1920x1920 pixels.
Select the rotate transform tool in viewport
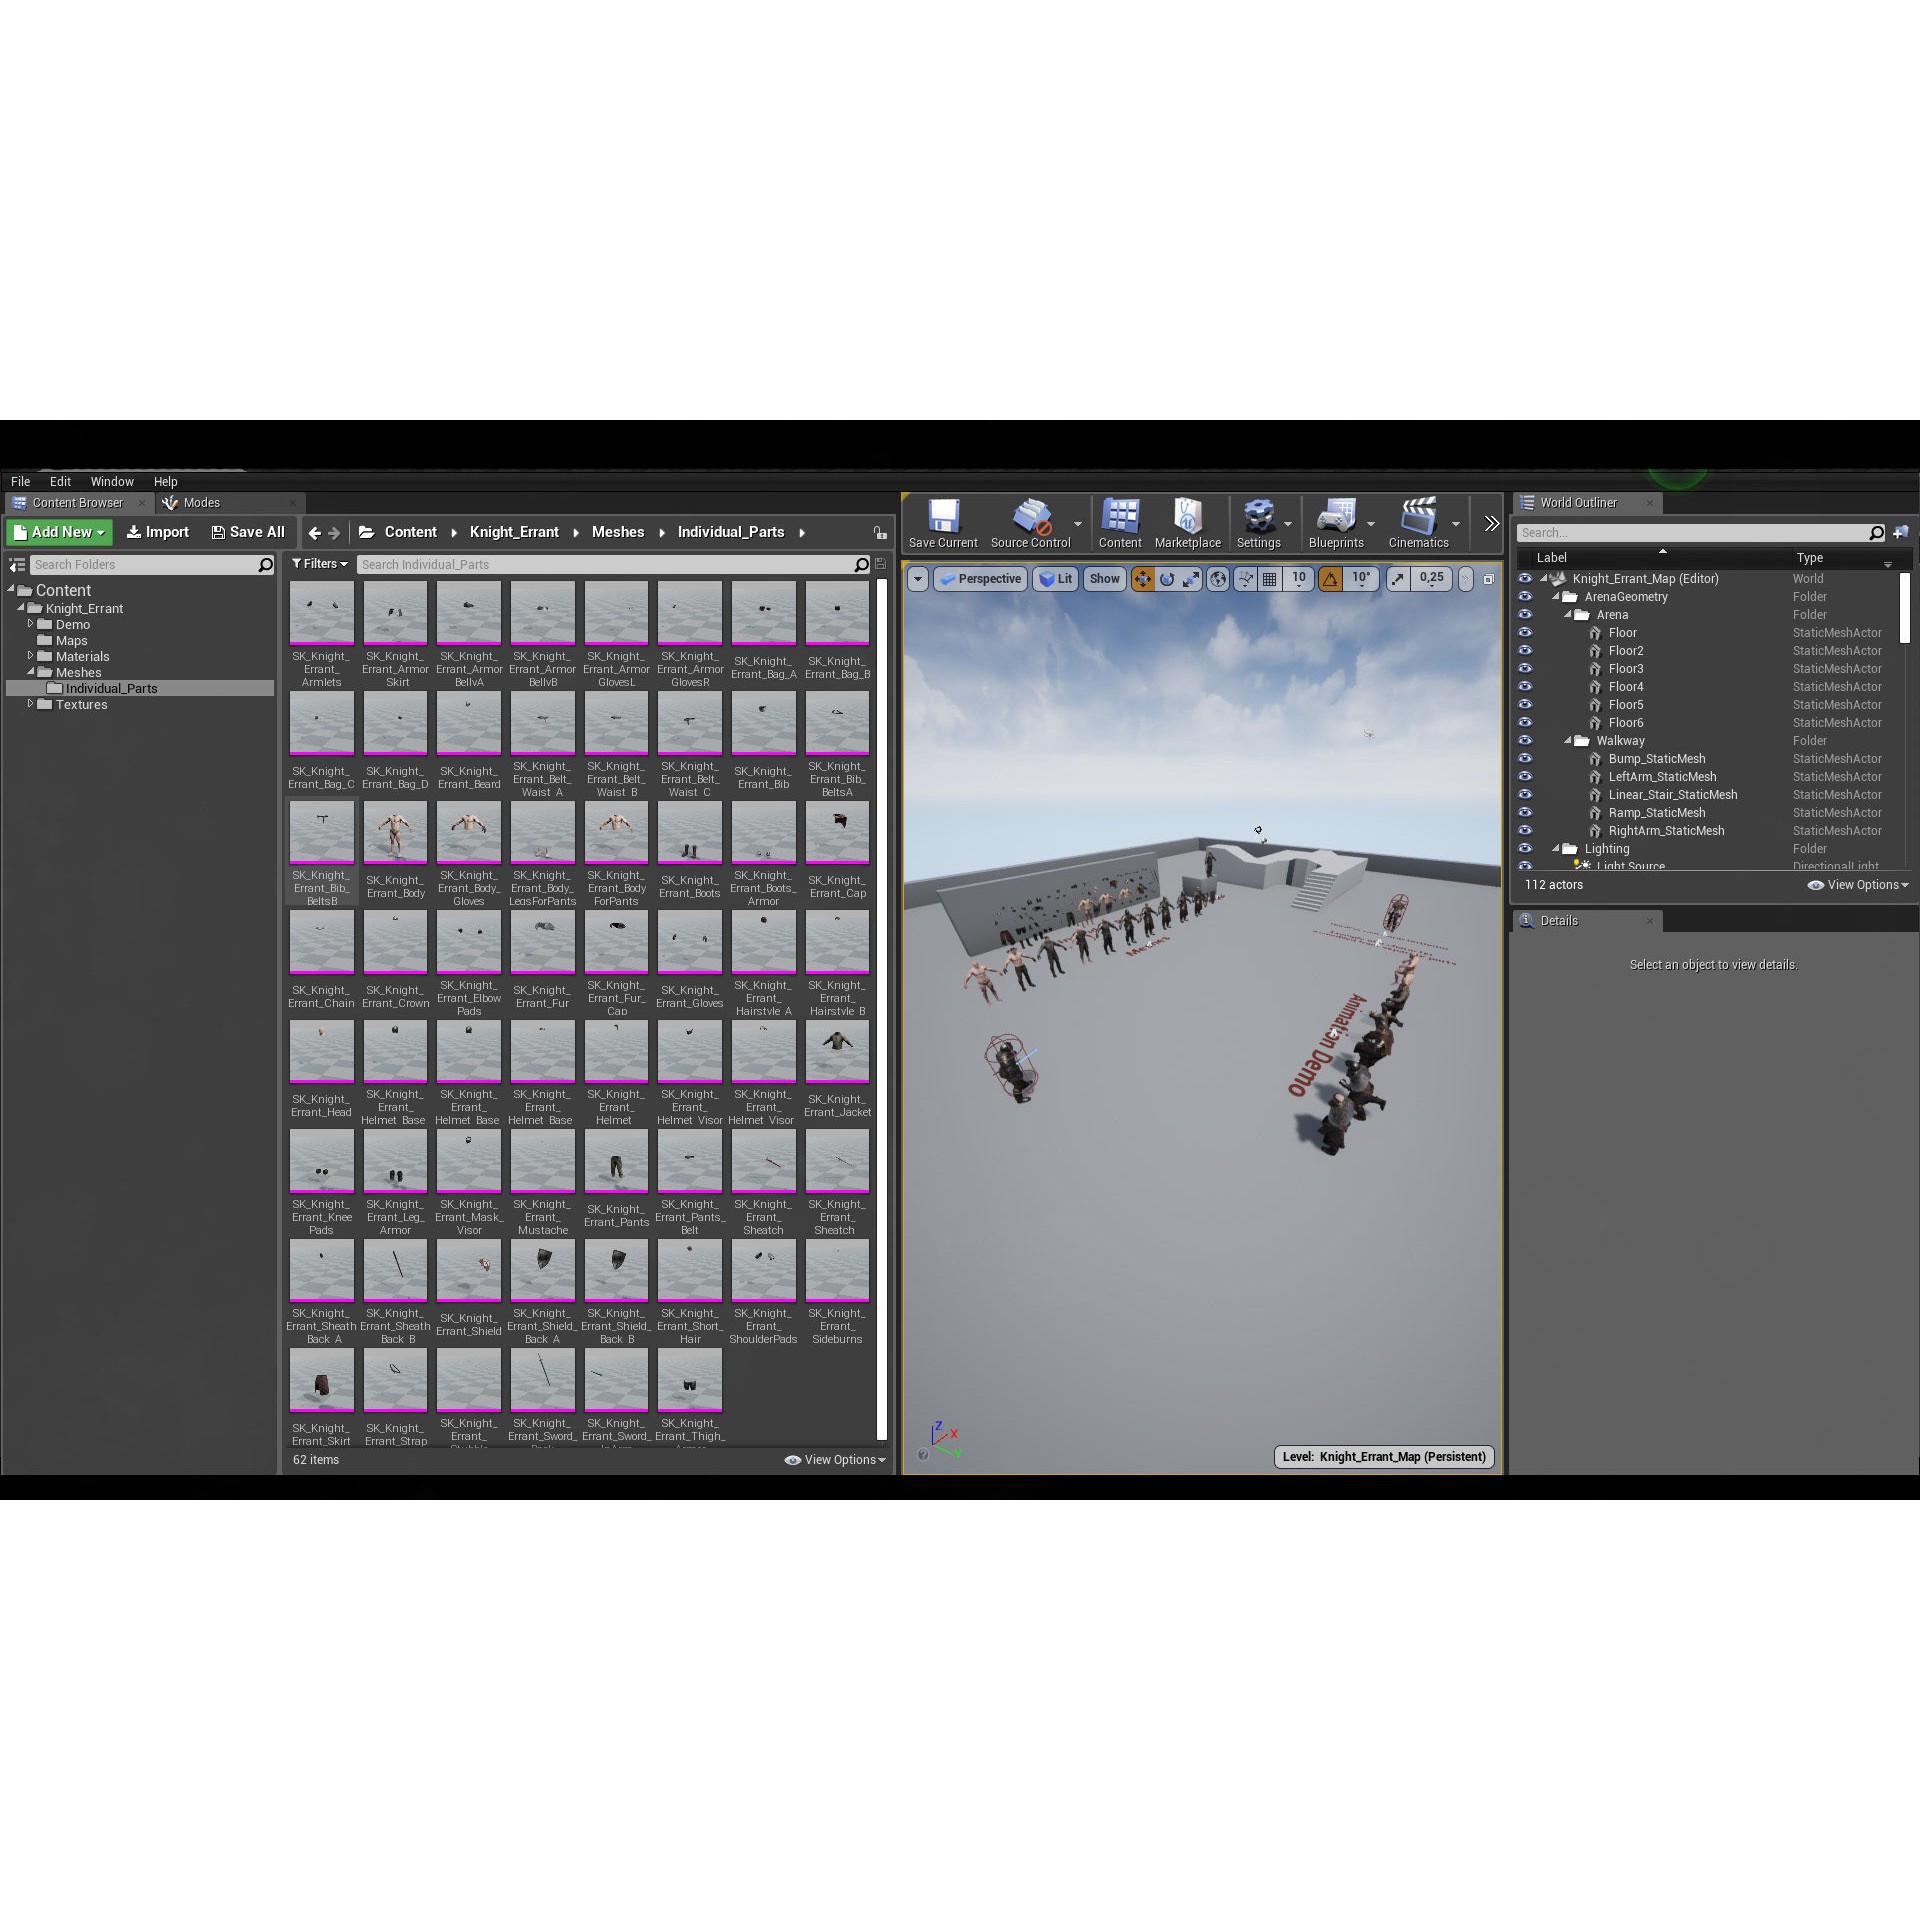(1167, 579)
